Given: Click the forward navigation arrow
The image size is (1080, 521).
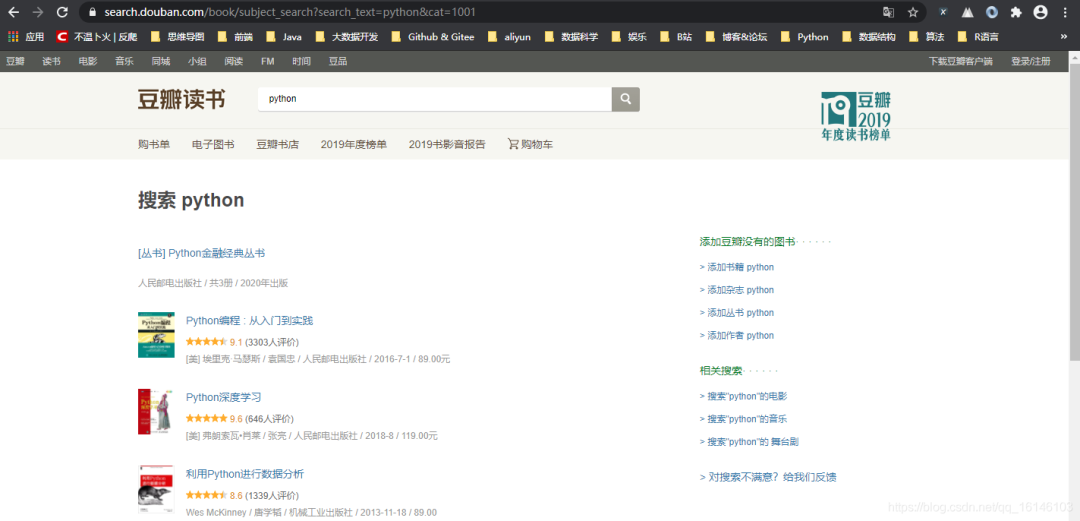Looking at the screenshot, I should click(x=38, y=12).
